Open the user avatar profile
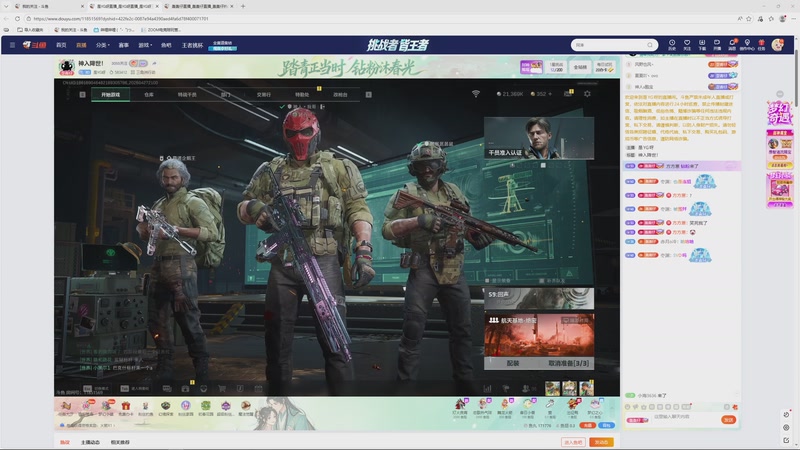The height and width of the screenshot is (450, 800). click(x=778, y=45)
